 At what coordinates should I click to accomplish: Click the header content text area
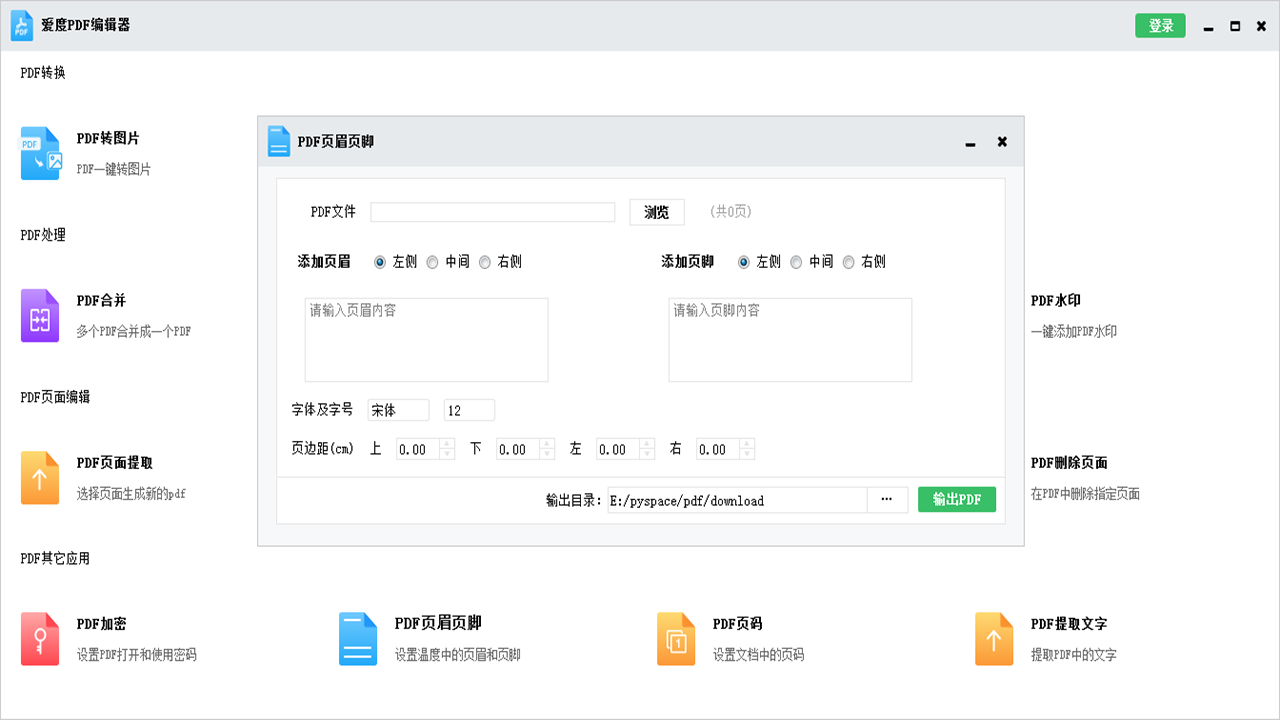coord(426,338)
